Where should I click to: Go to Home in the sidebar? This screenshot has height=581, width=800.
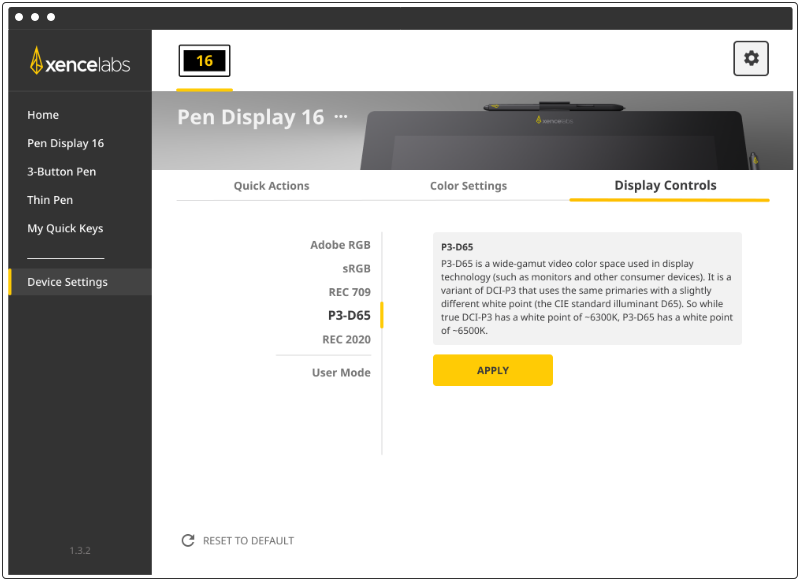click(x=43, y=115)
